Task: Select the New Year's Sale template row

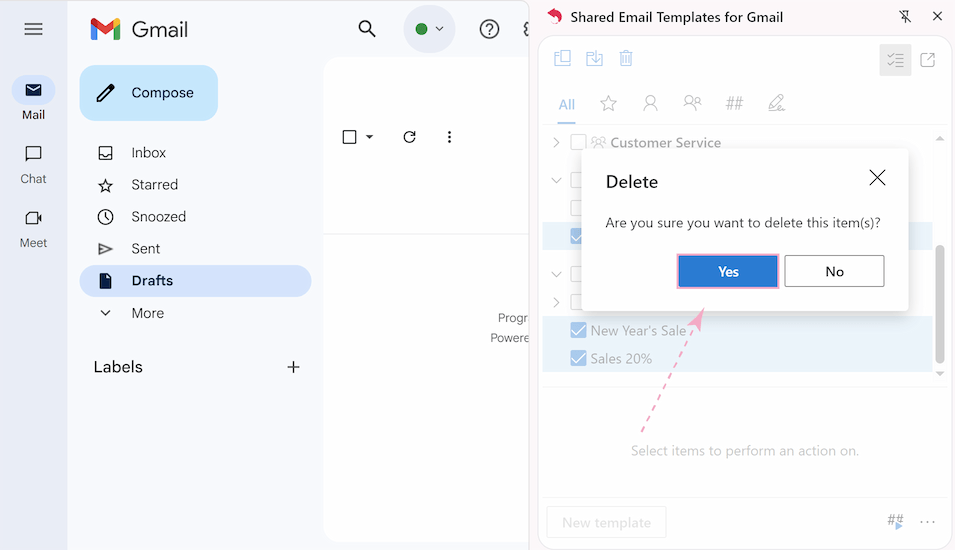Action: tap(737, 330)
